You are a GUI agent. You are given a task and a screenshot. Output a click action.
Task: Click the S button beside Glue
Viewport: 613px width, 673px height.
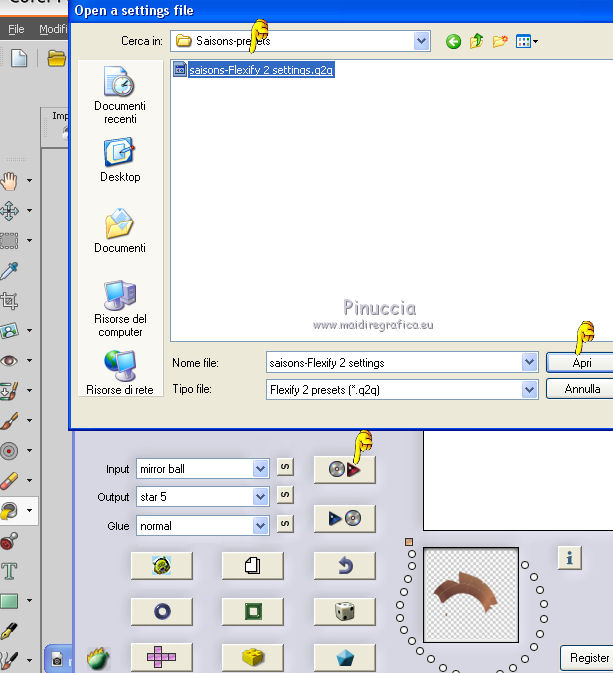coord(285,524)
